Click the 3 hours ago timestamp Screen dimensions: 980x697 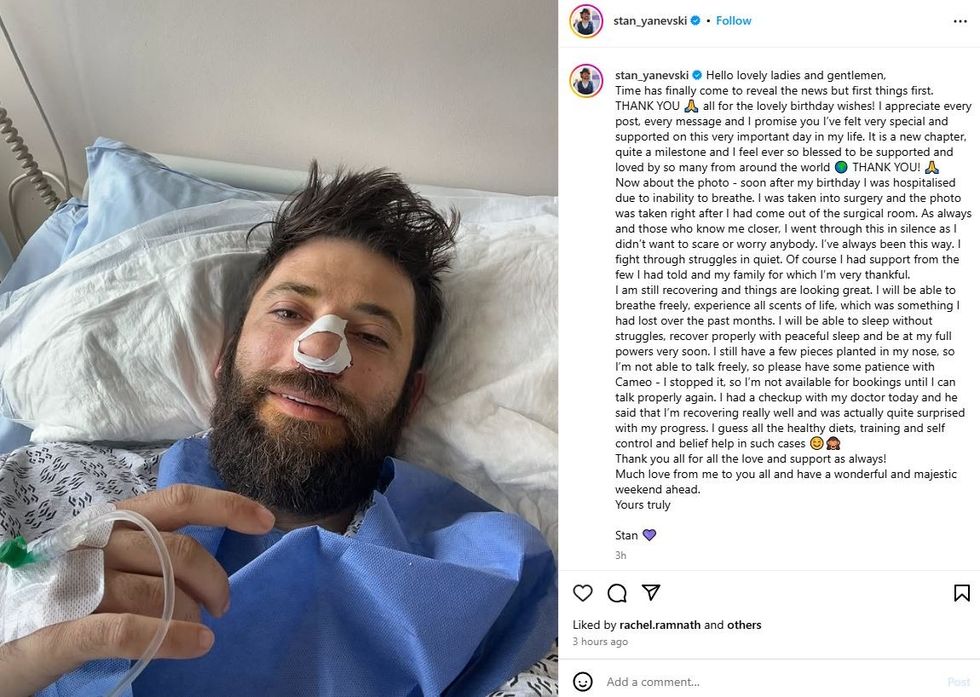(600, 641)
